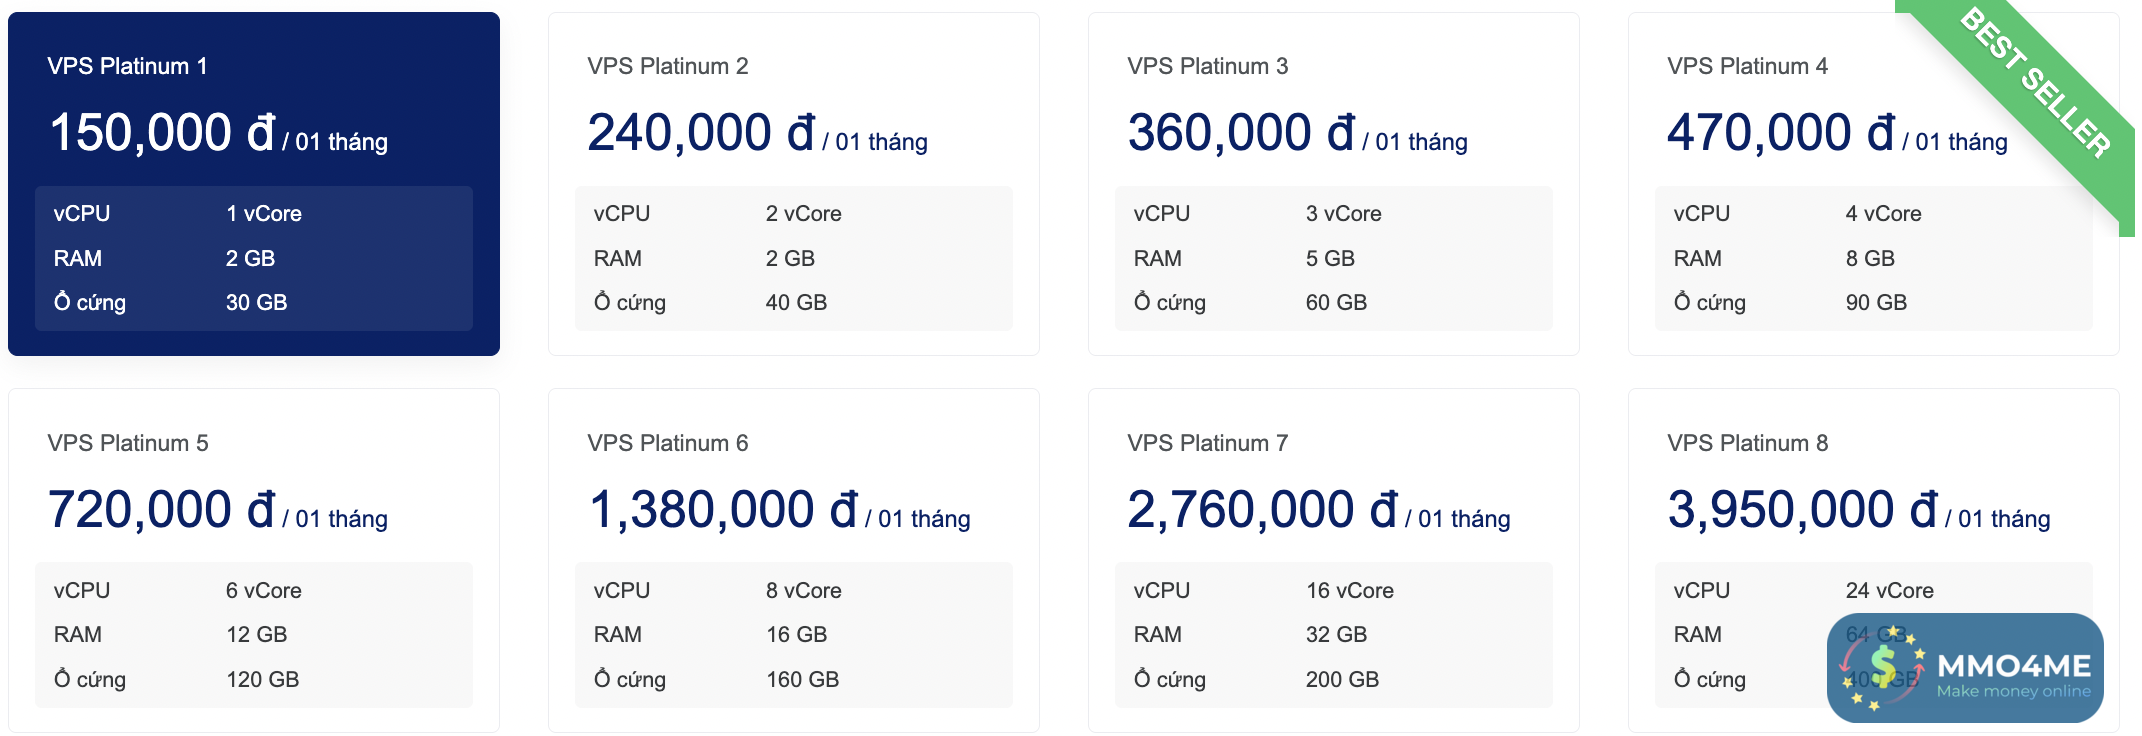
Task: Click the green BEST SELLER ribbon
Action: [2038, 86]
